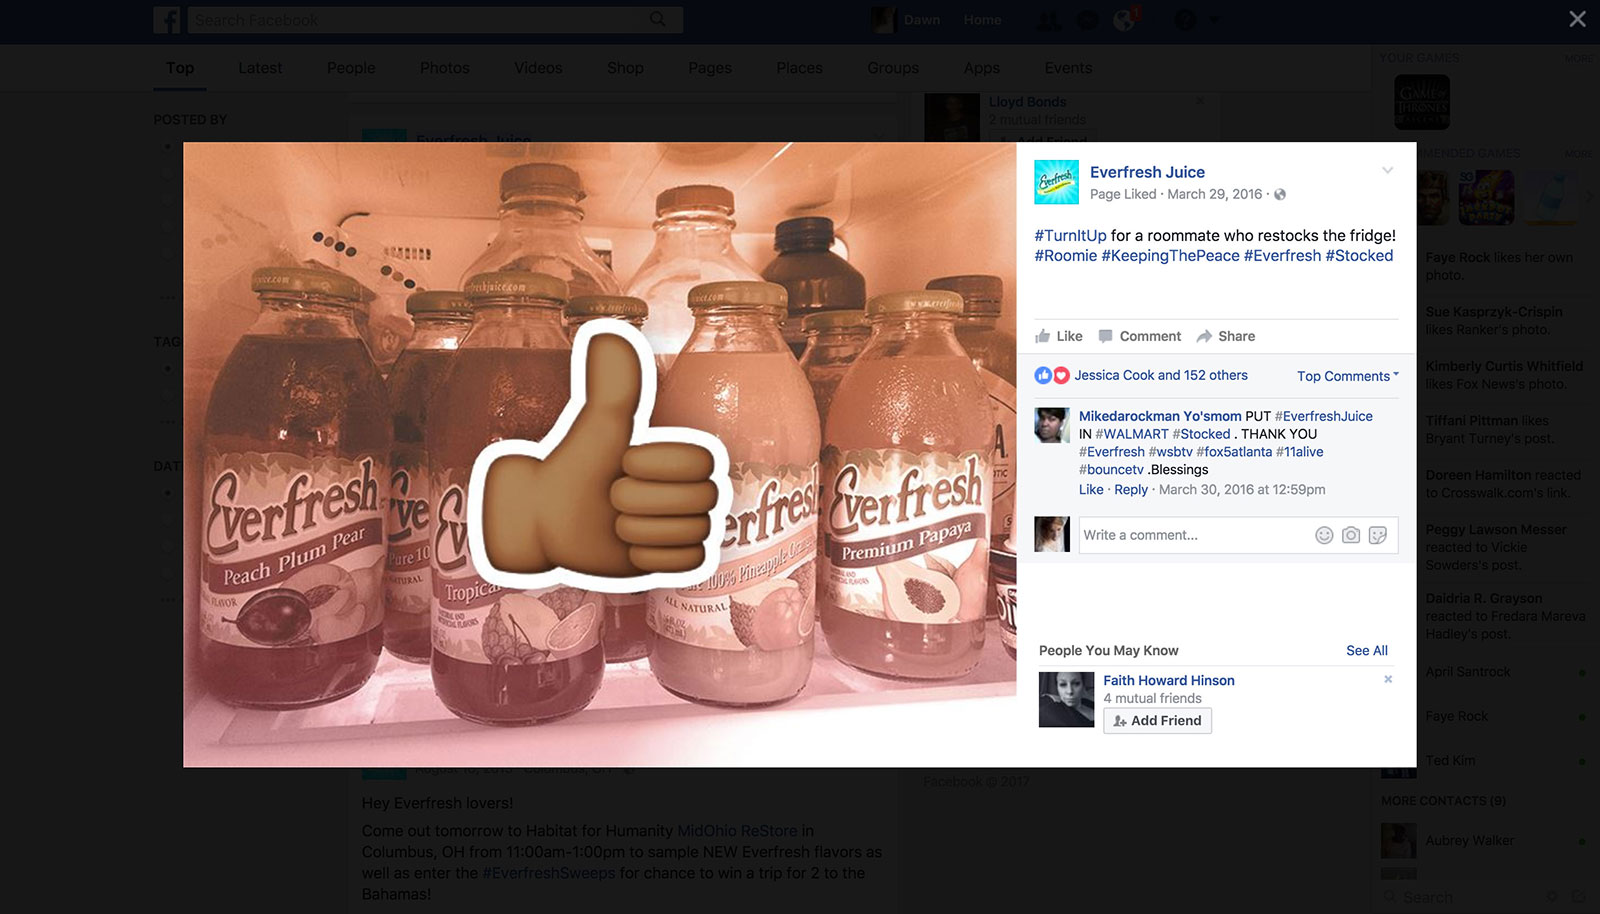Open the Everfresh Juice page name link
This screenshot has width=1600, height=914.
pos(1147,172)
